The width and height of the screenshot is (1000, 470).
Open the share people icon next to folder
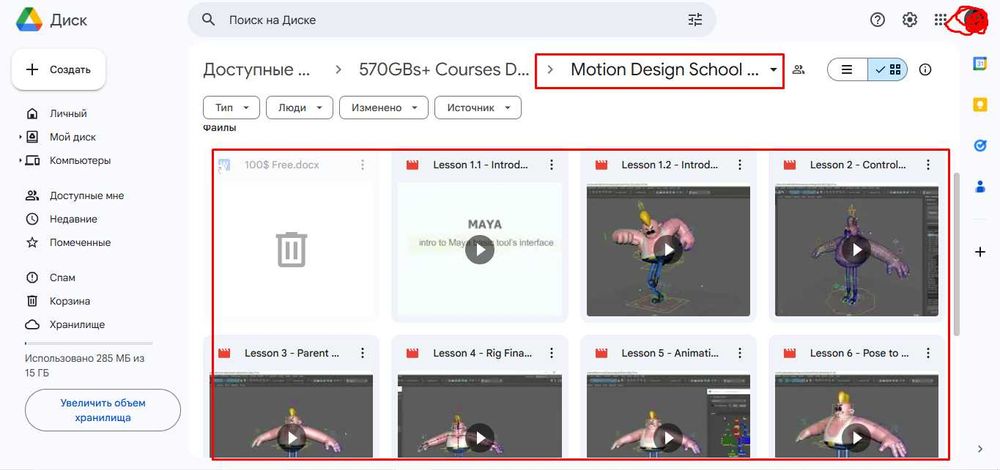coord(798,70)
